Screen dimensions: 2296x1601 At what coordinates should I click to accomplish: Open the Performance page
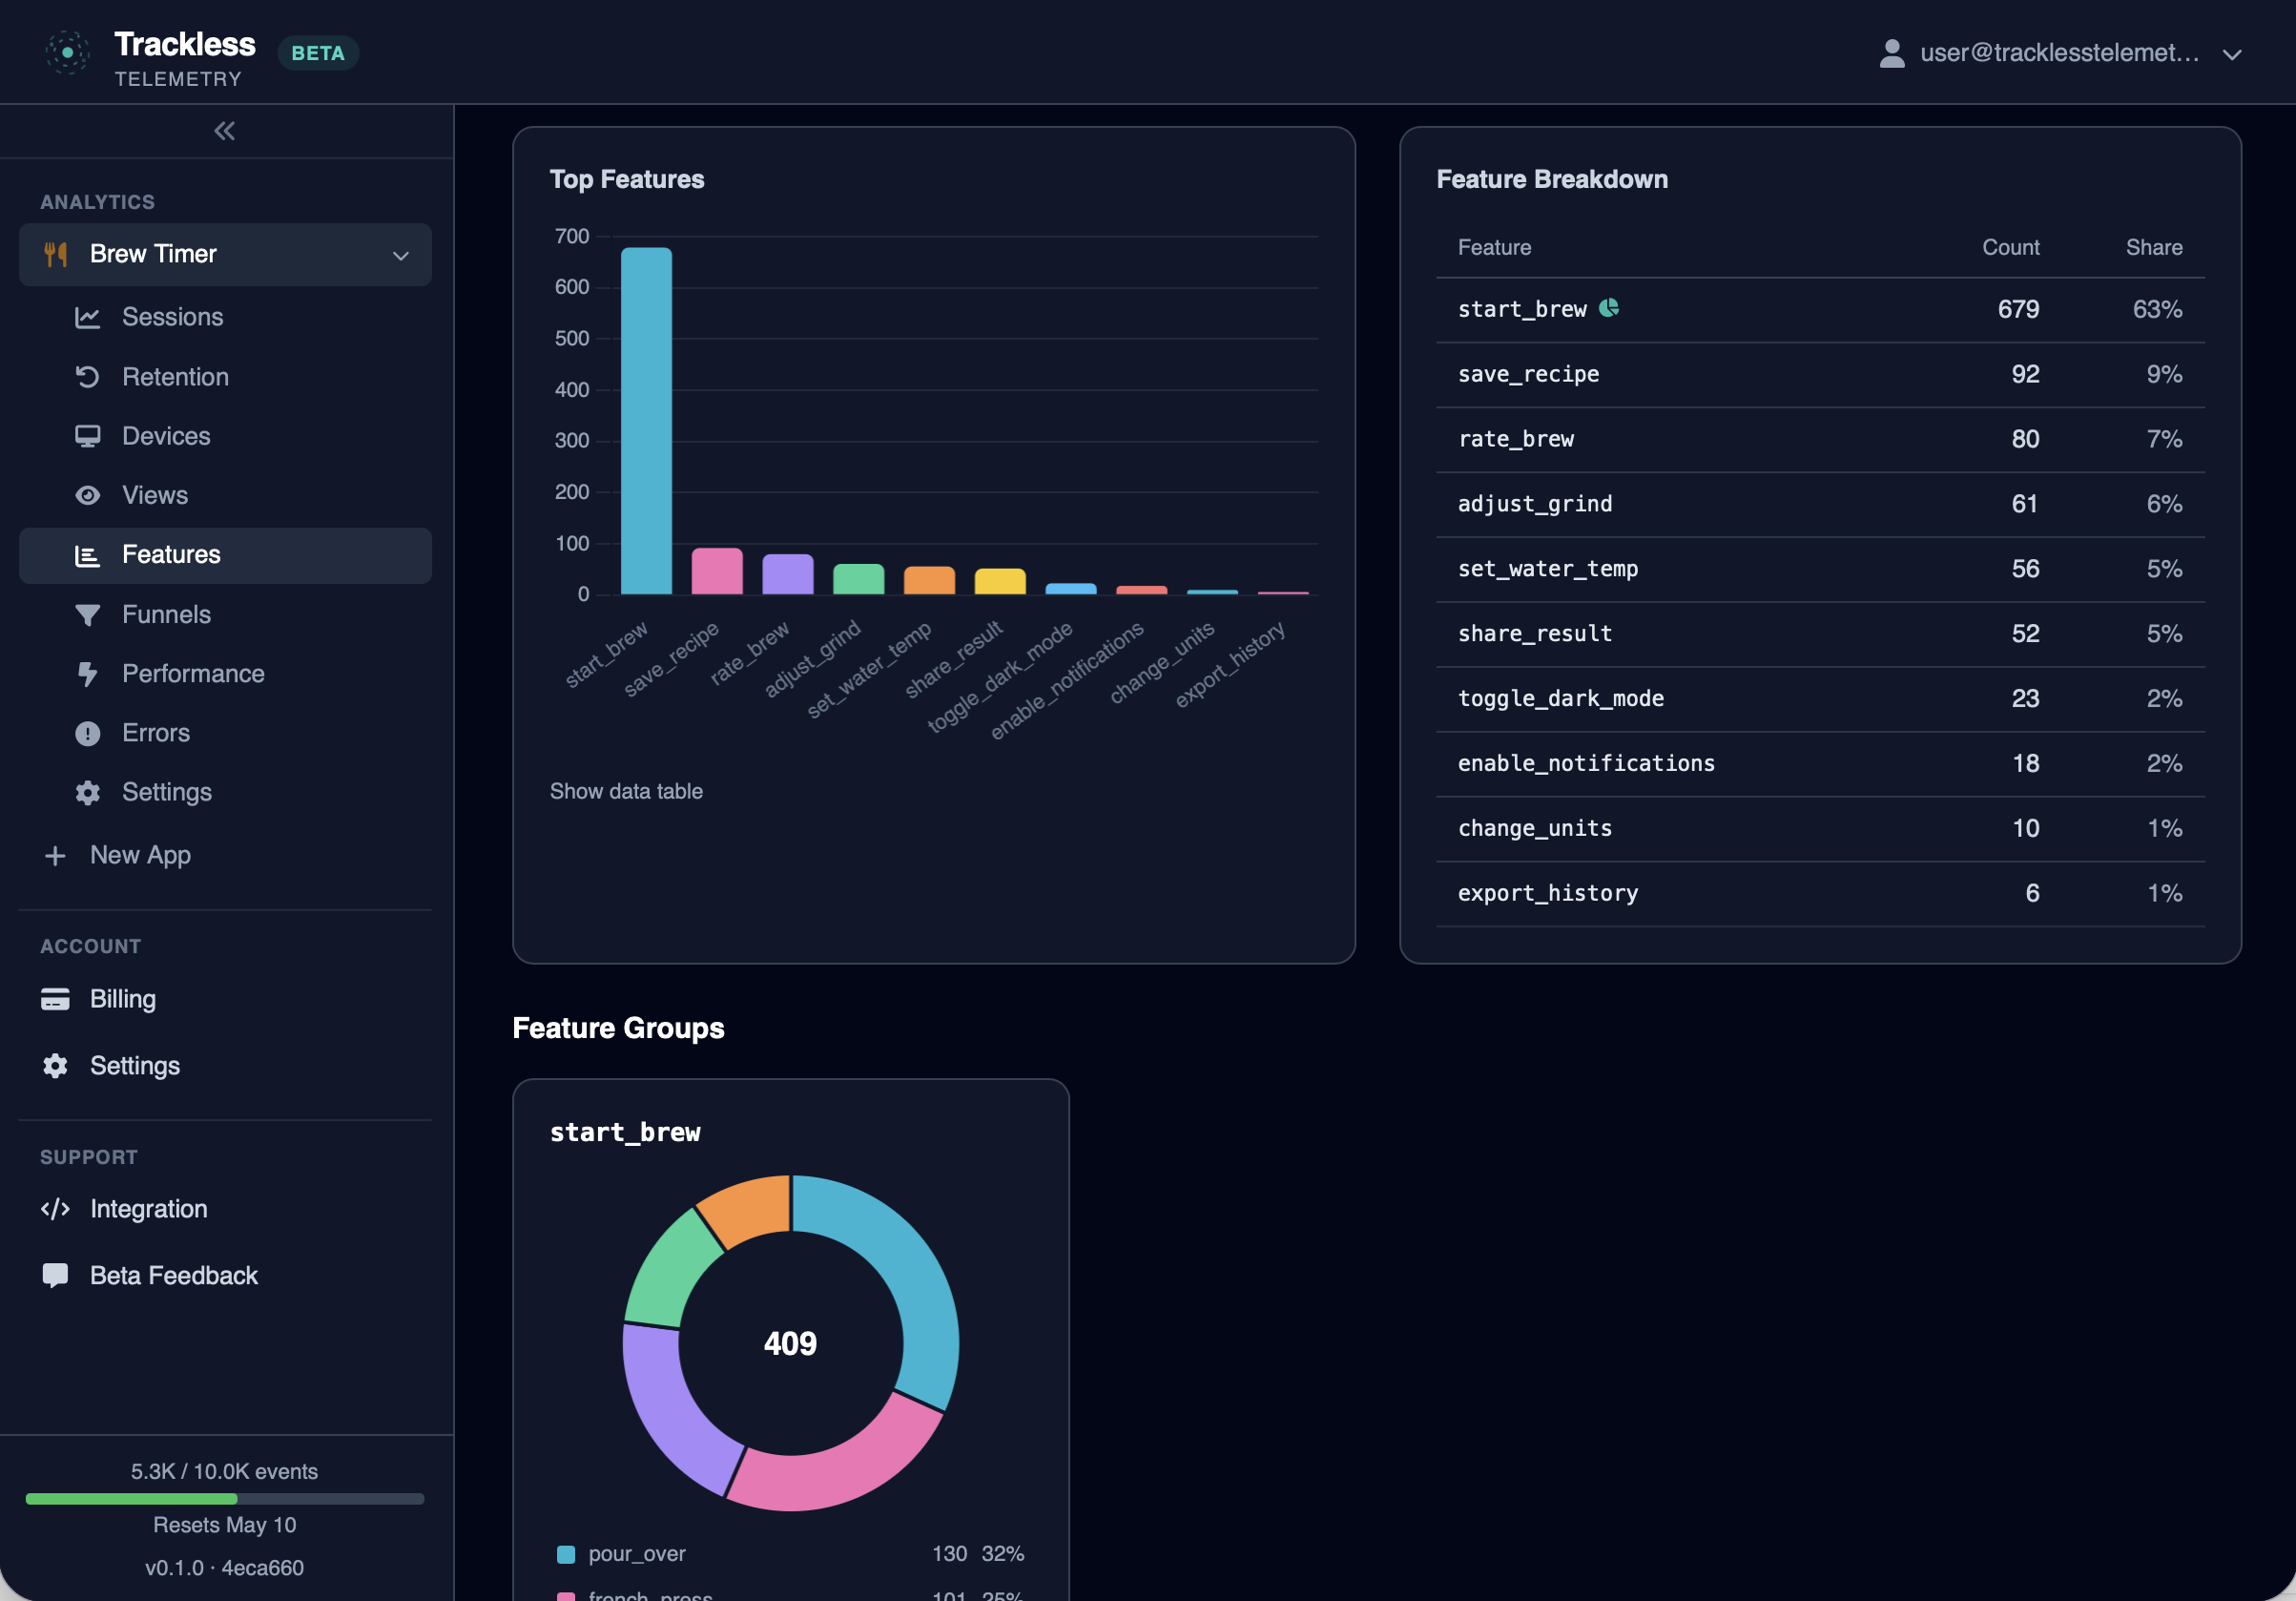tap(225, 674)
